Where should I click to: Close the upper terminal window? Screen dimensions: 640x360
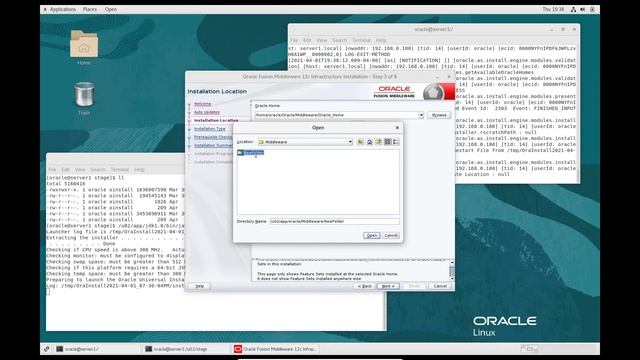tap(574, 29)
